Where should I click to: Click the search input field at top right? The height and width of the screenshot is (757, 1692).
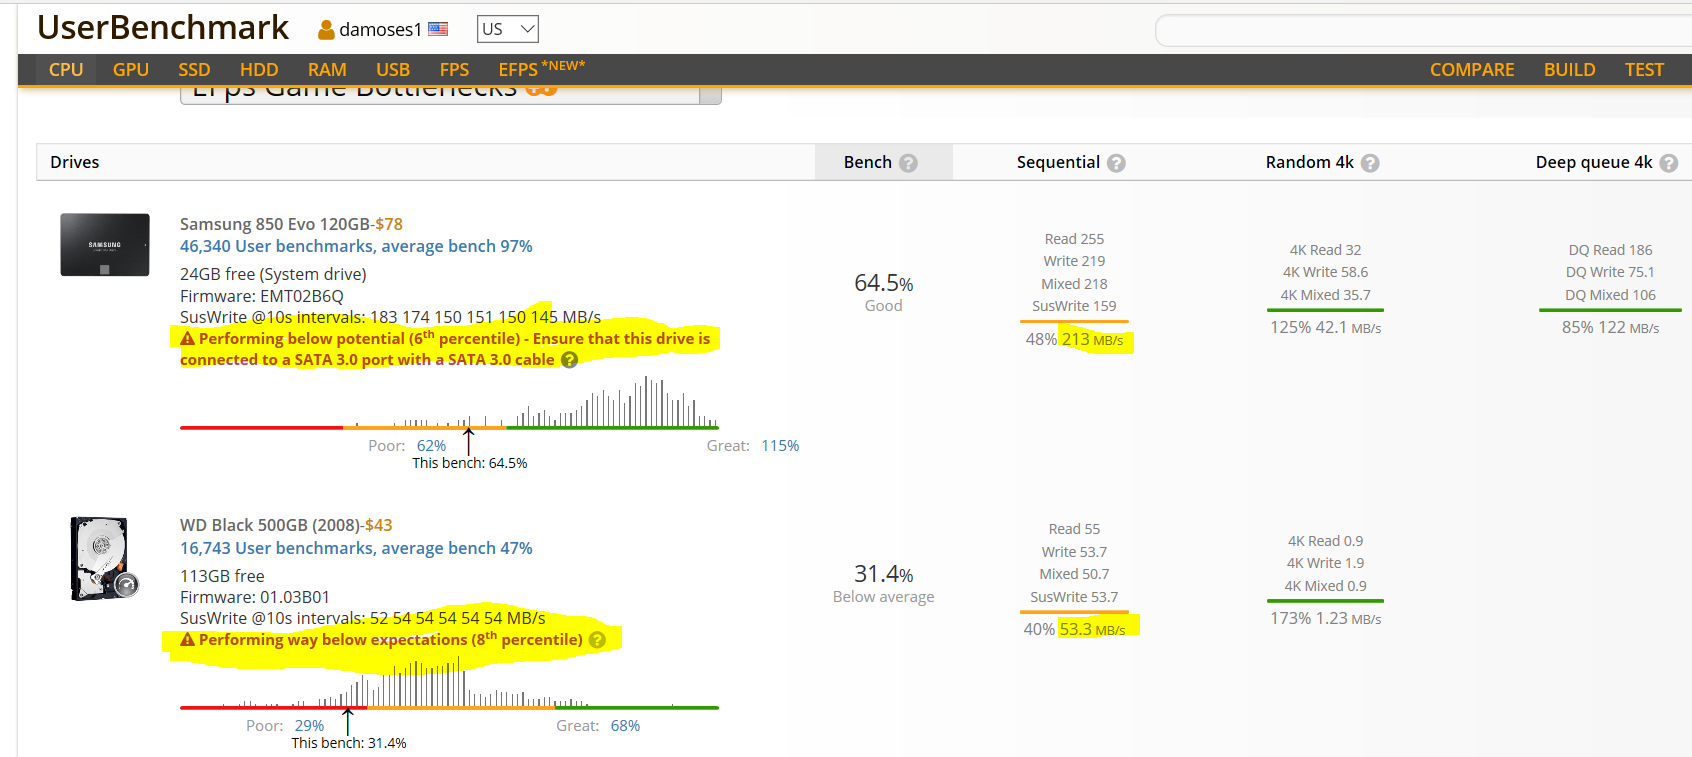click(x=1423, y=31)
